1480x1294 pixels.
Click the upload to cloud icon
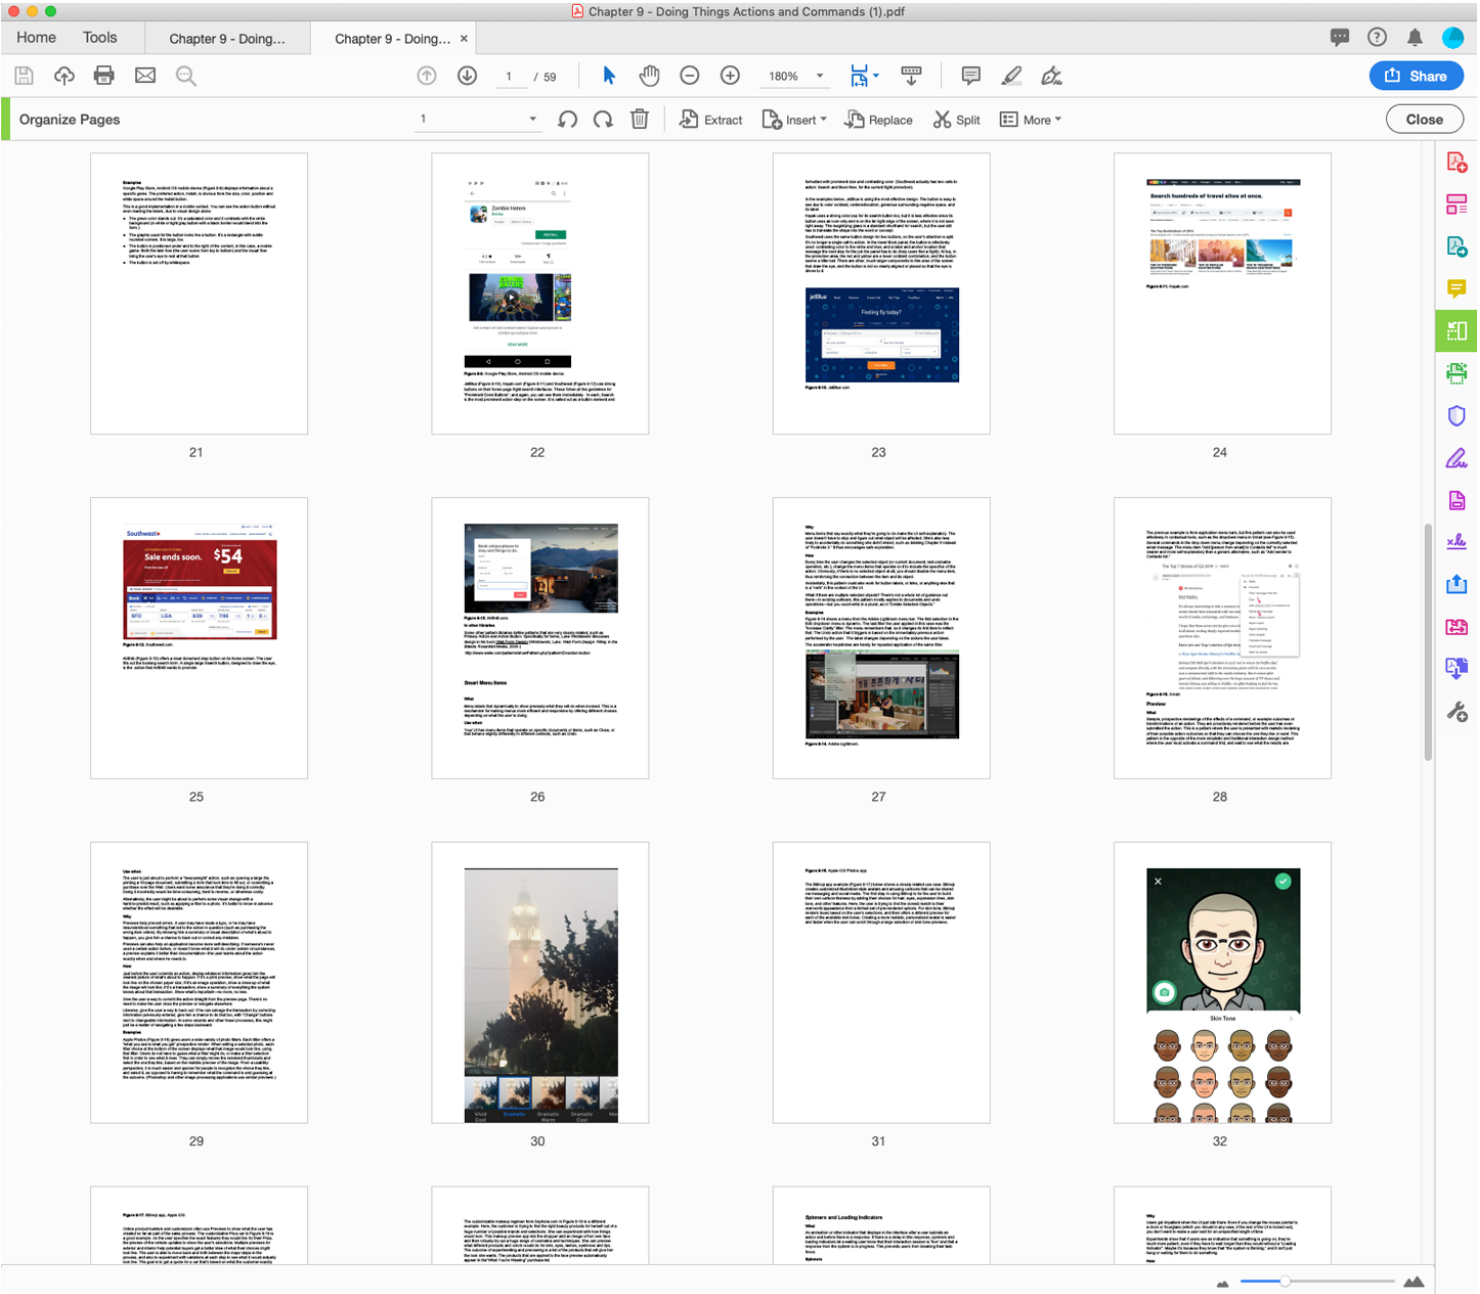(x=64, y=76)
